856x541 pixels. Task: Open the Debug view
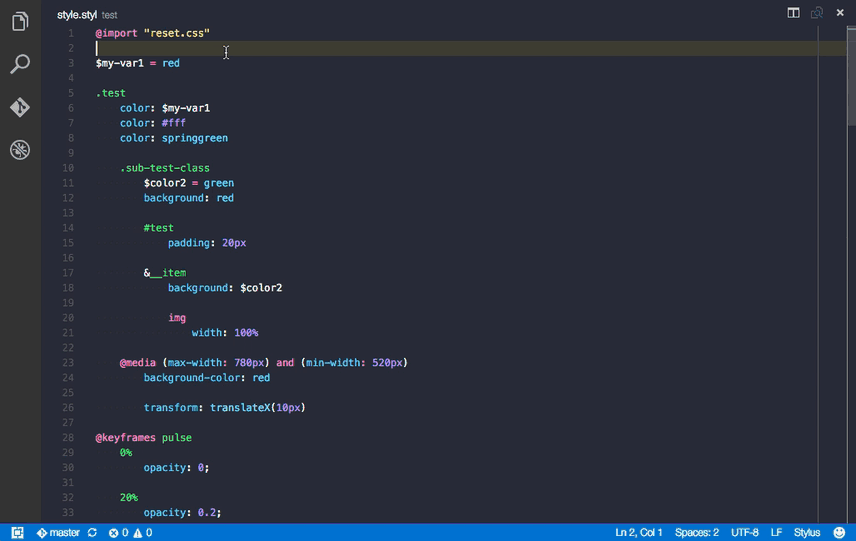(20, 150)
